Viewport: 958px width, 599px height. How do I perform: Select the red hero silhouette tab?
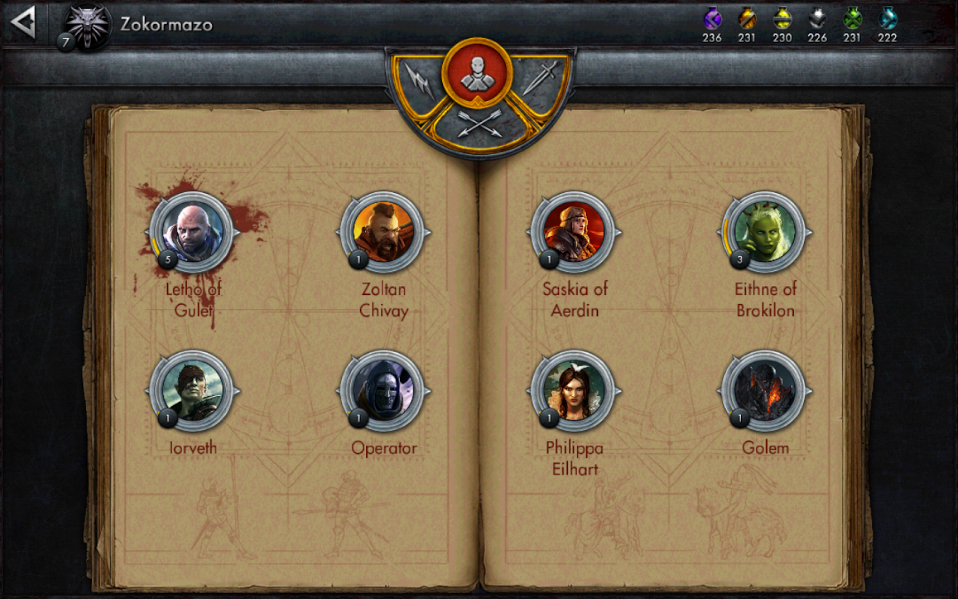[x=477, y=73]
